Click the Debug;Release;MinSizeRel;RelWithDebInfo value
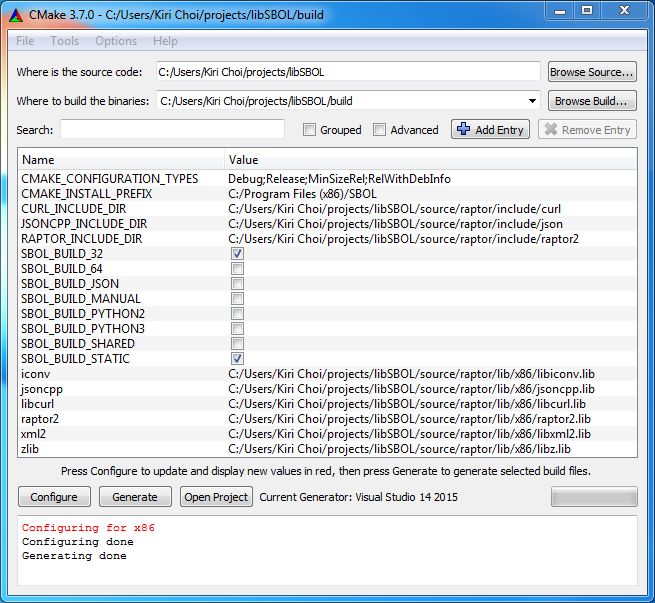Image resolution: width=655 pixels, height=603 pixels. pos(339,179)
